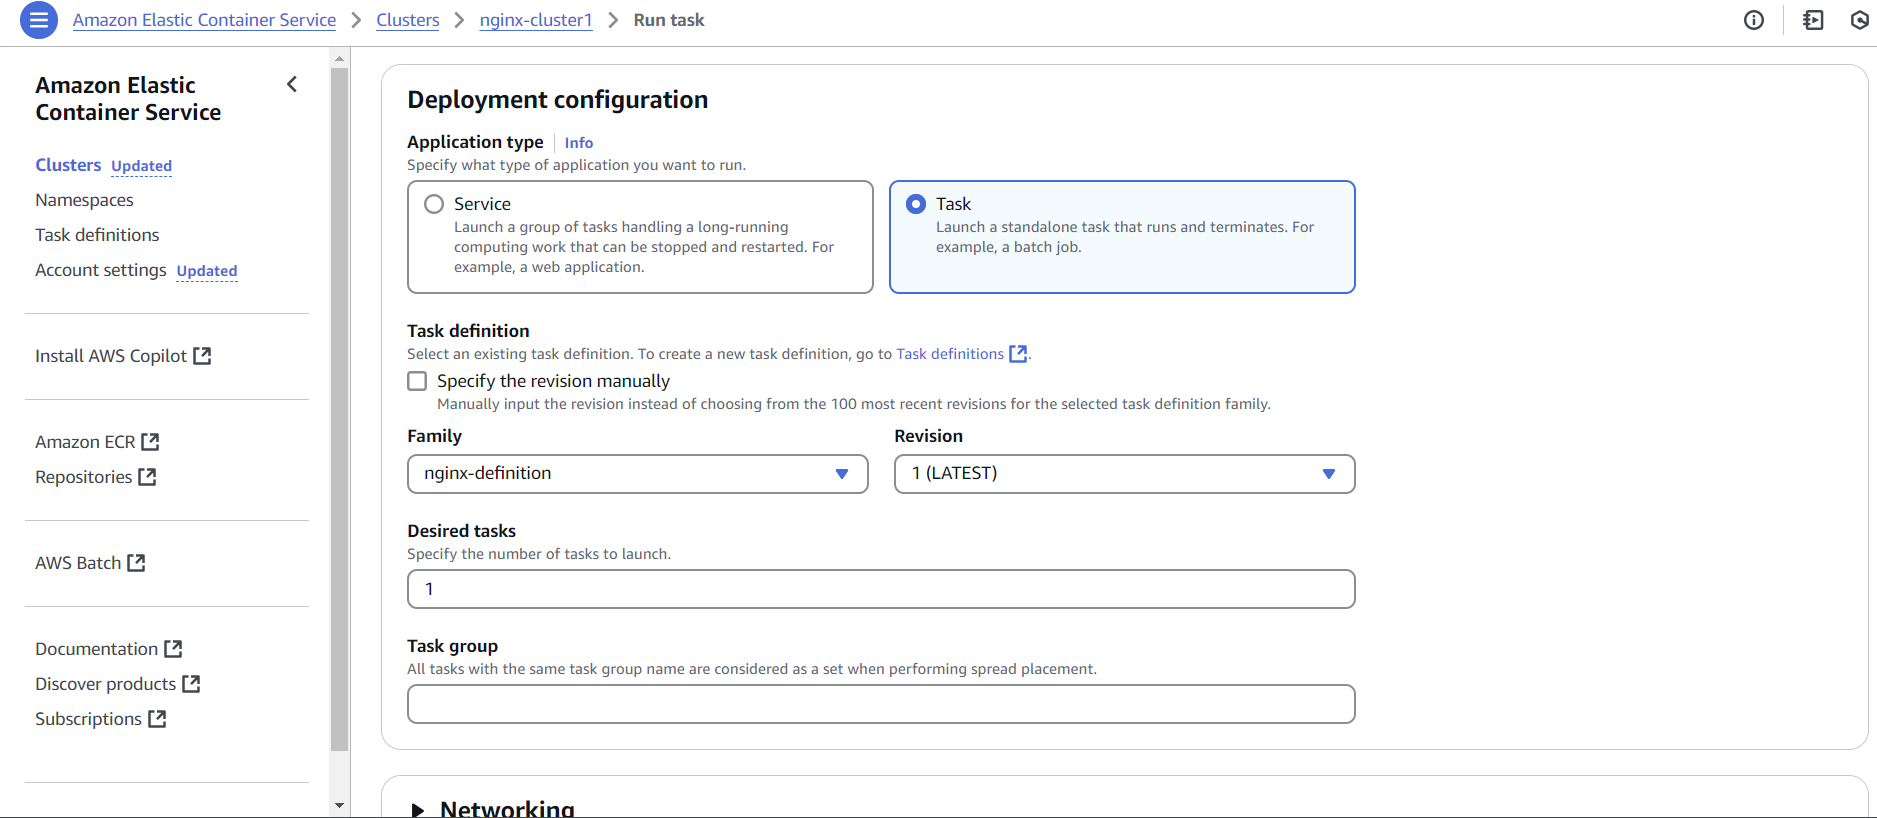Click the external link icon next to Task definitions
The image size is (1877, 818).
(1018, 354)
